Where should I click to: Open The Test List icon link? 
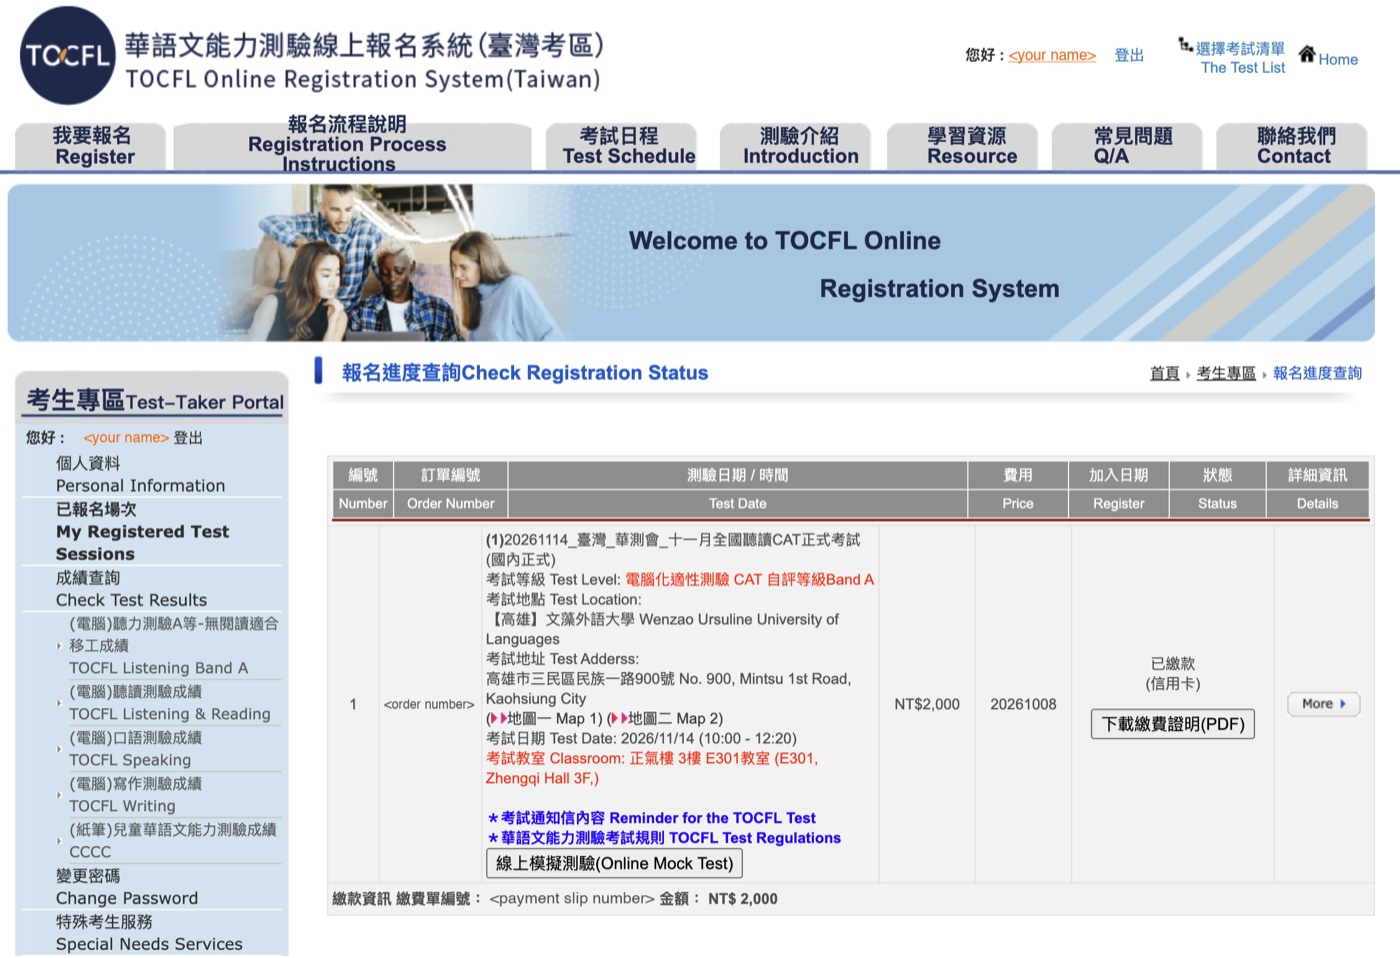click(1233, 57)
